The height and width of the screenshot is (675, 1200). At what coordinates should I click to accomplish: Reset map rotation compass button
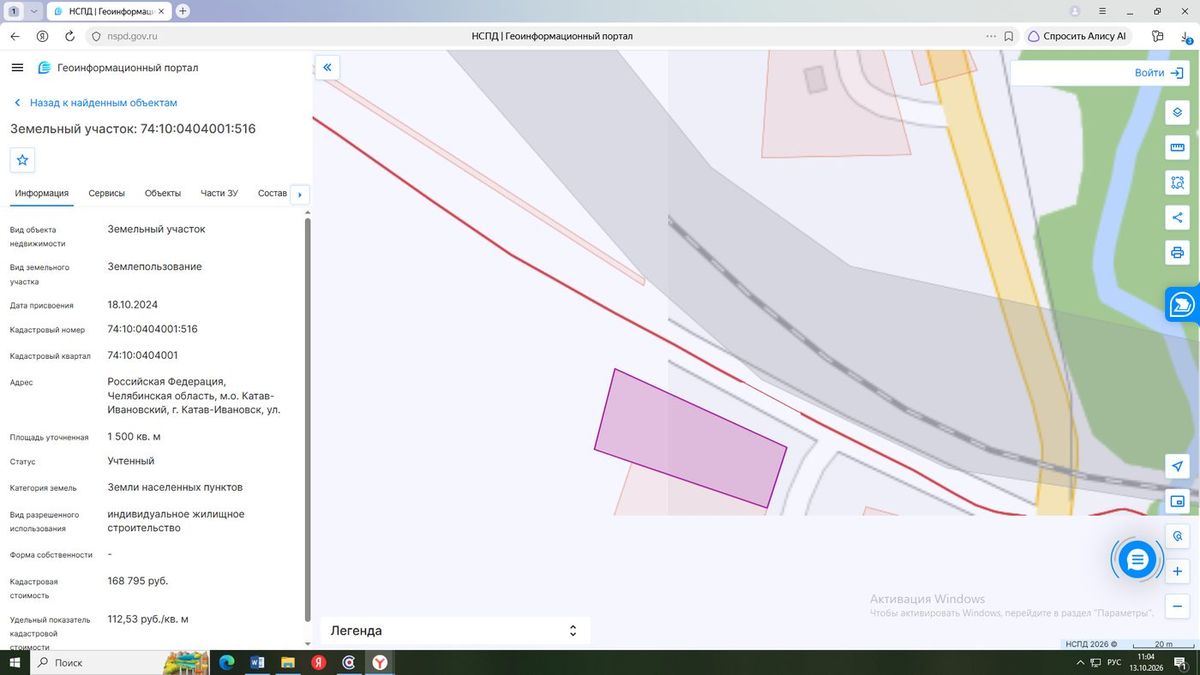[x=1177, y=536]
